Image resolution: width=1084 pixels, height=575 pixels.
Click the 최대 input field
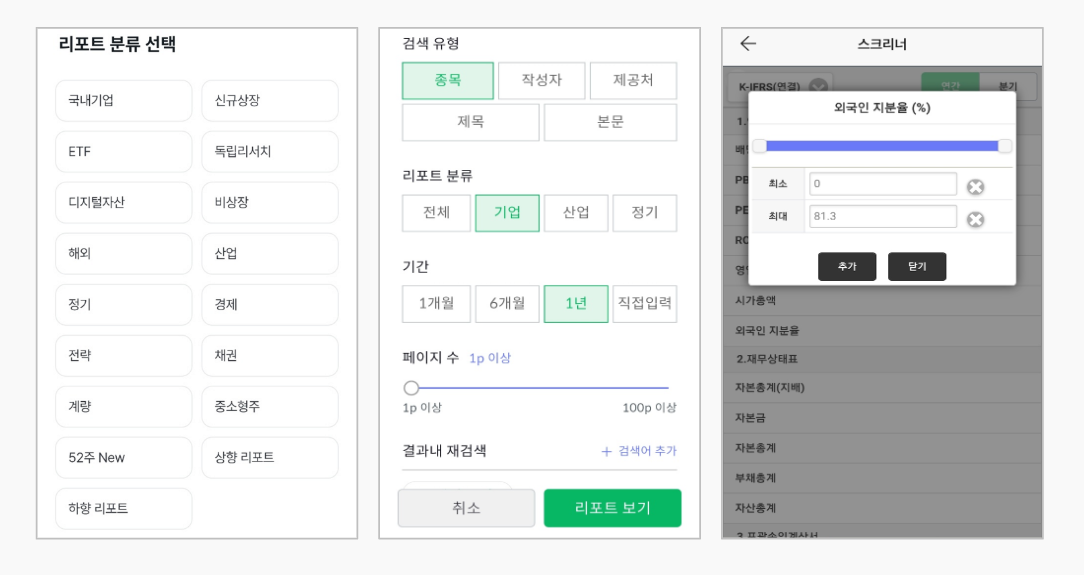click(882, 217)
